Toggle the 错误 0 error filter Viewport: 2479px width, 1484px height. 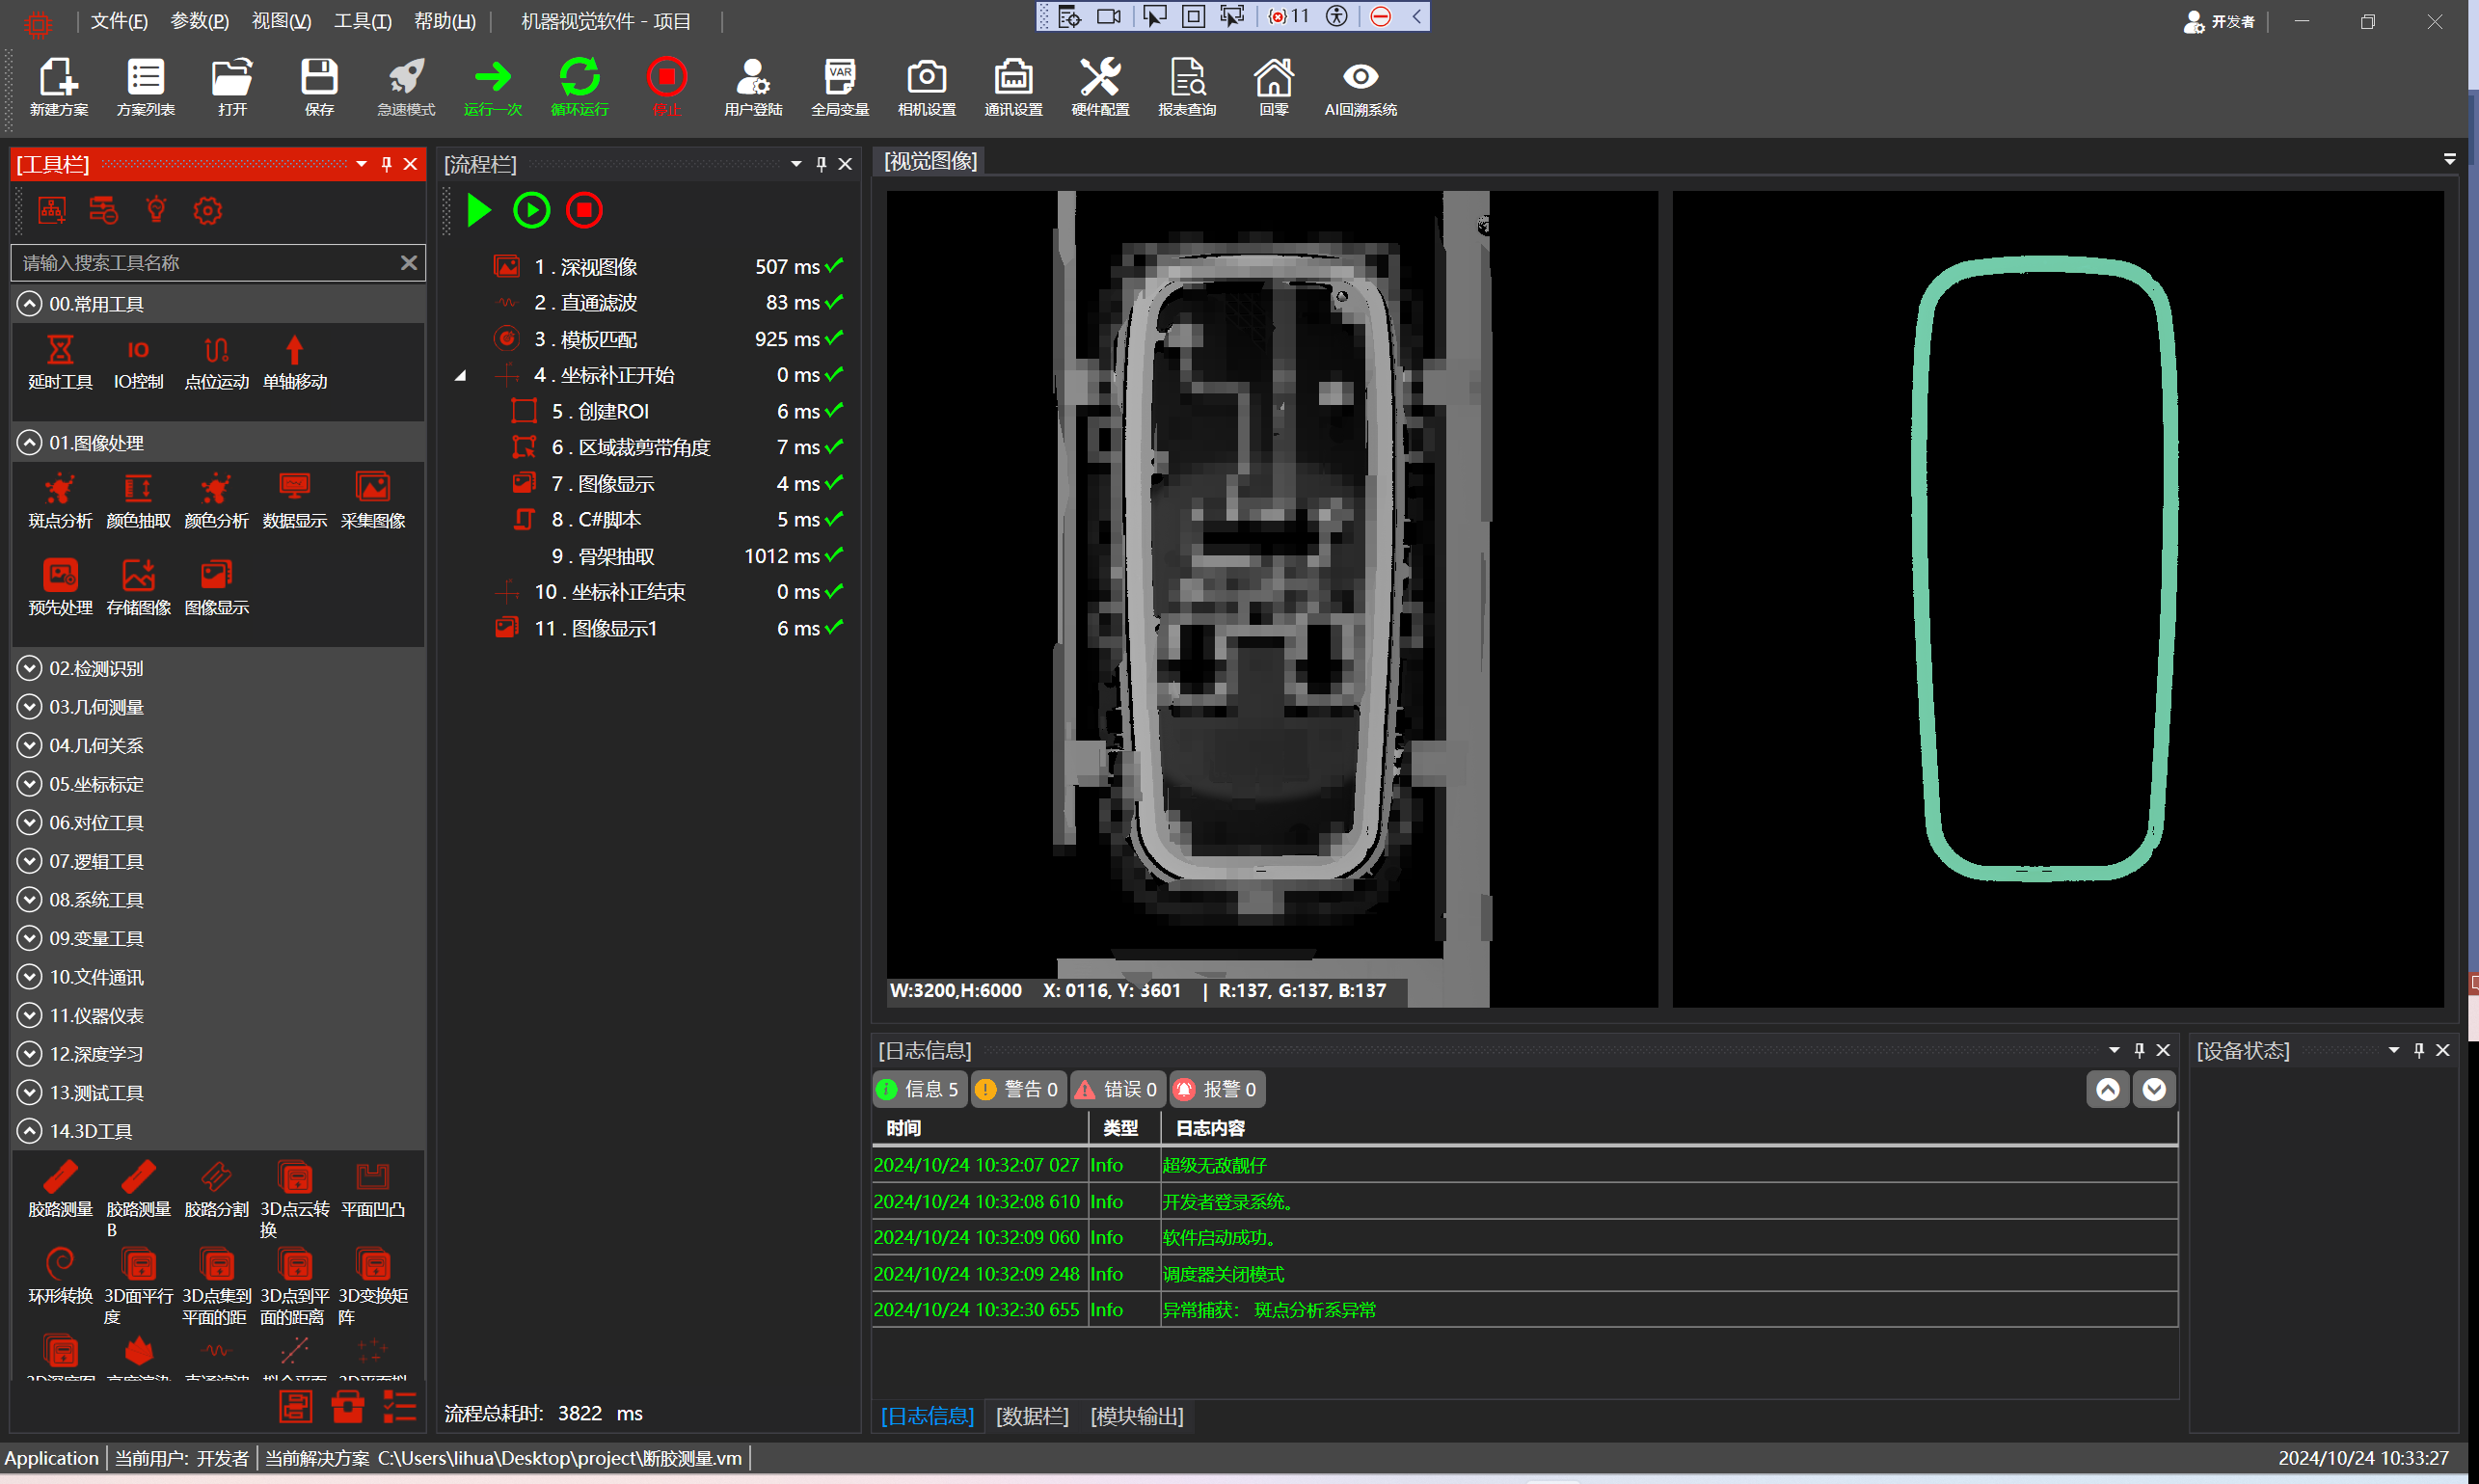(1118, 1089)
